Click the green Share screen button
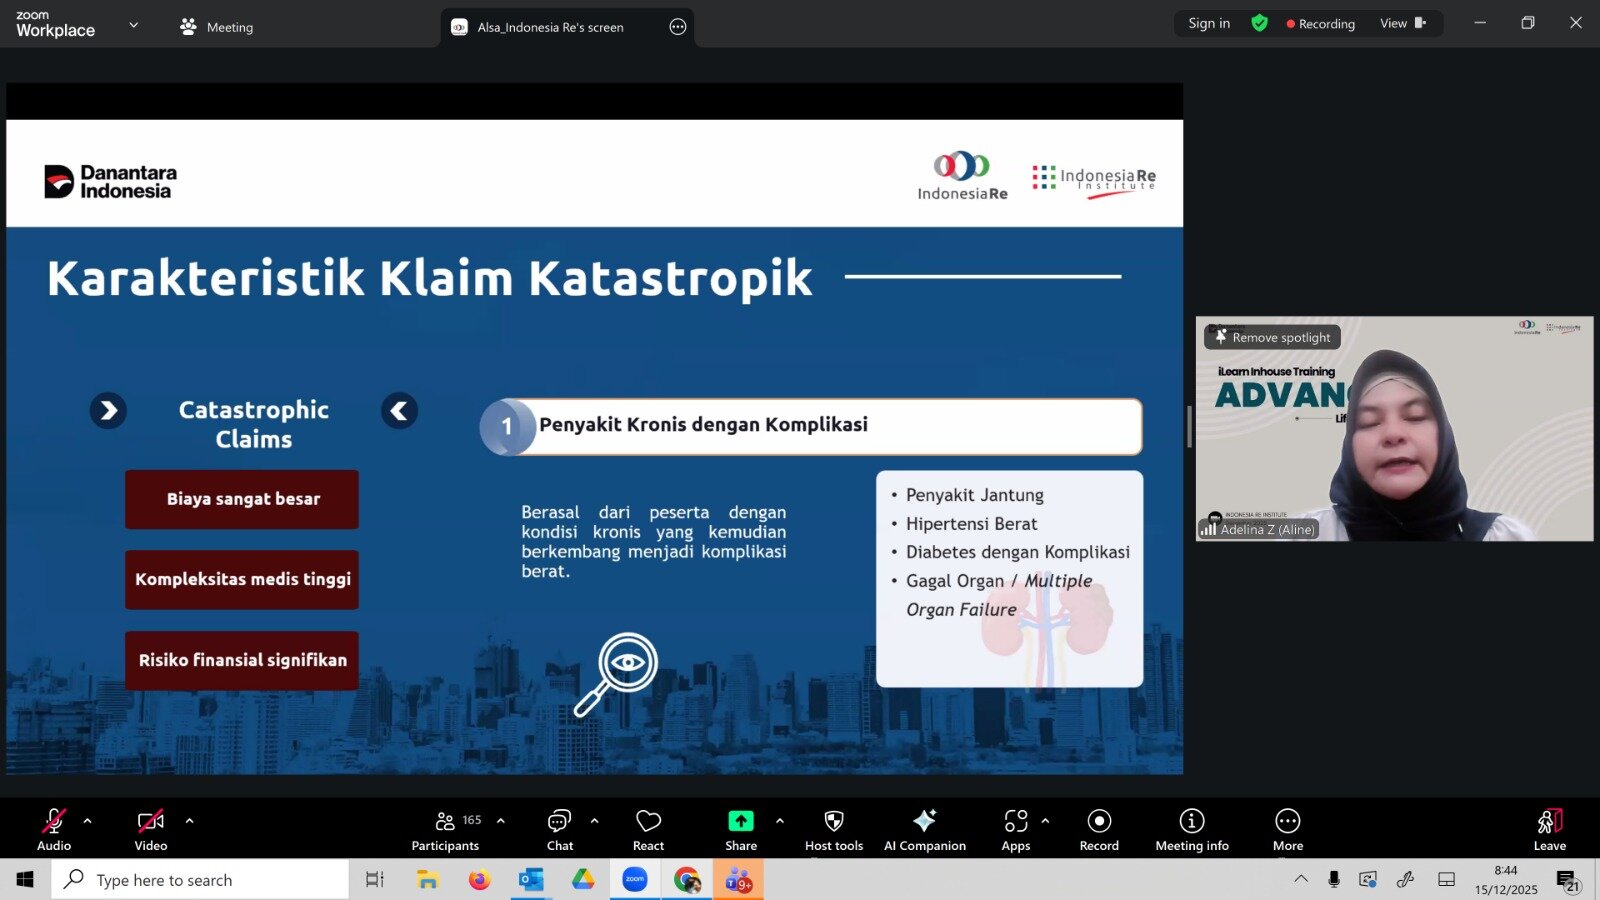 (x=740, y=830)
